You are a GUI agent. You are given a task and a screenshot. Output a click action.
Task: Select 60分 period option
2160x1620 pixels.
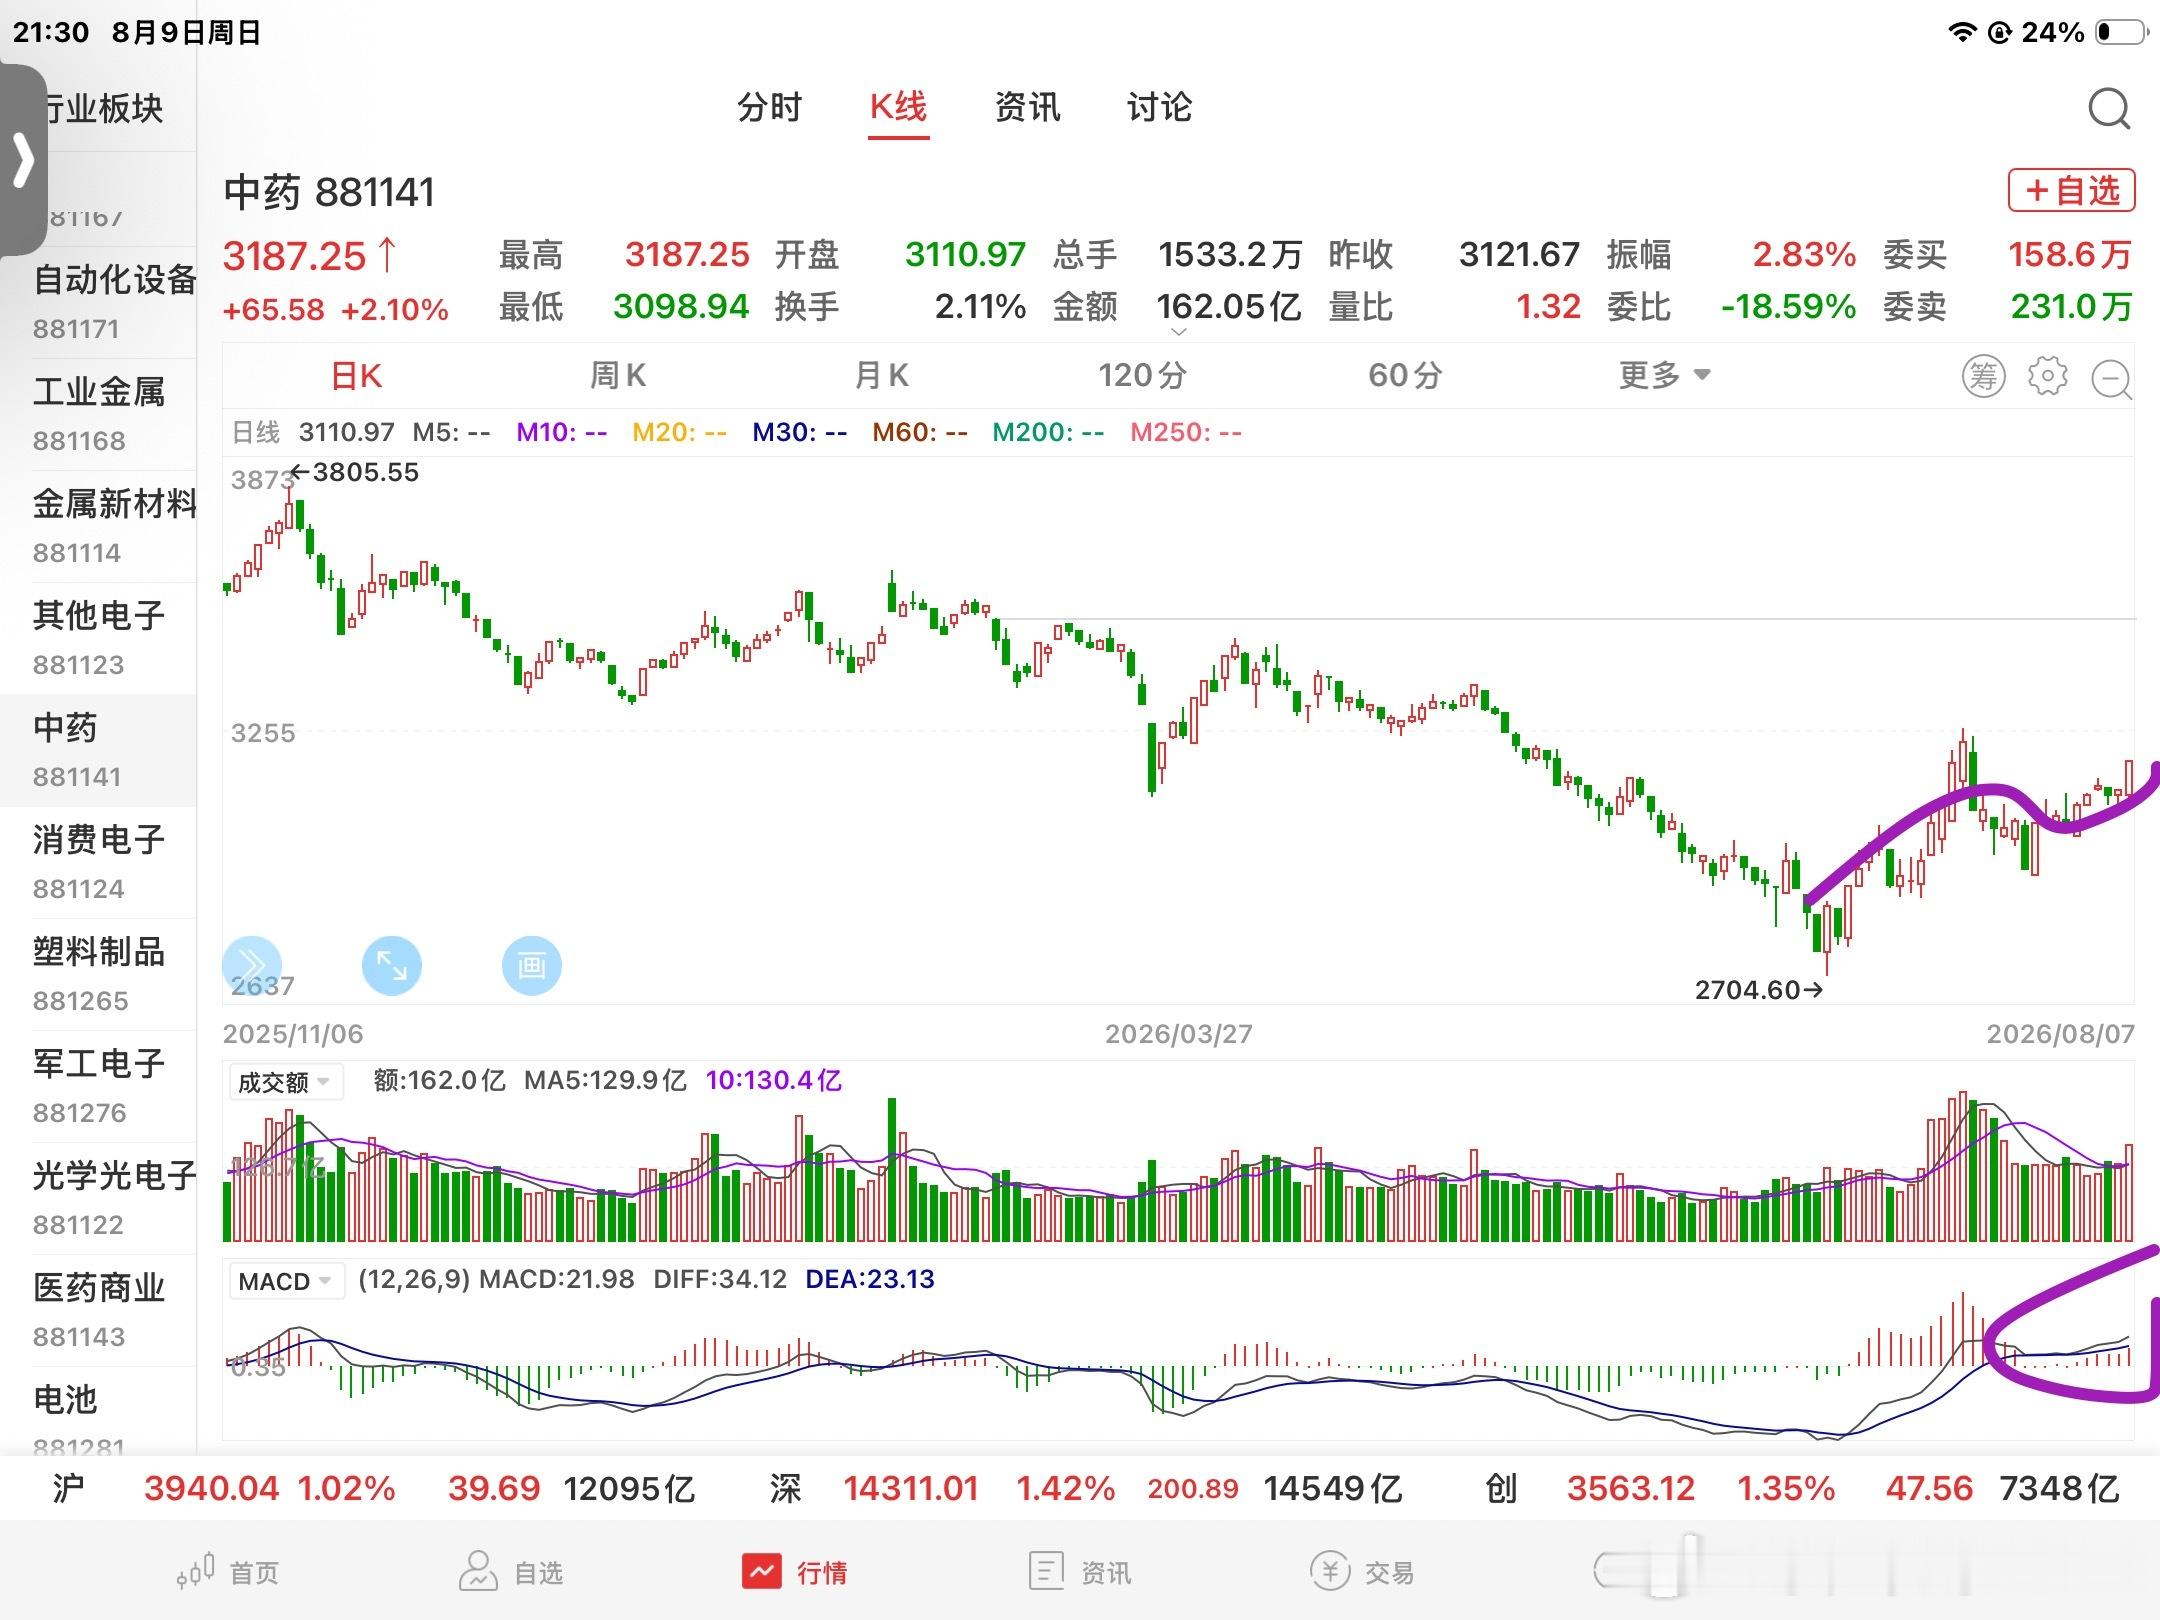1405,375
